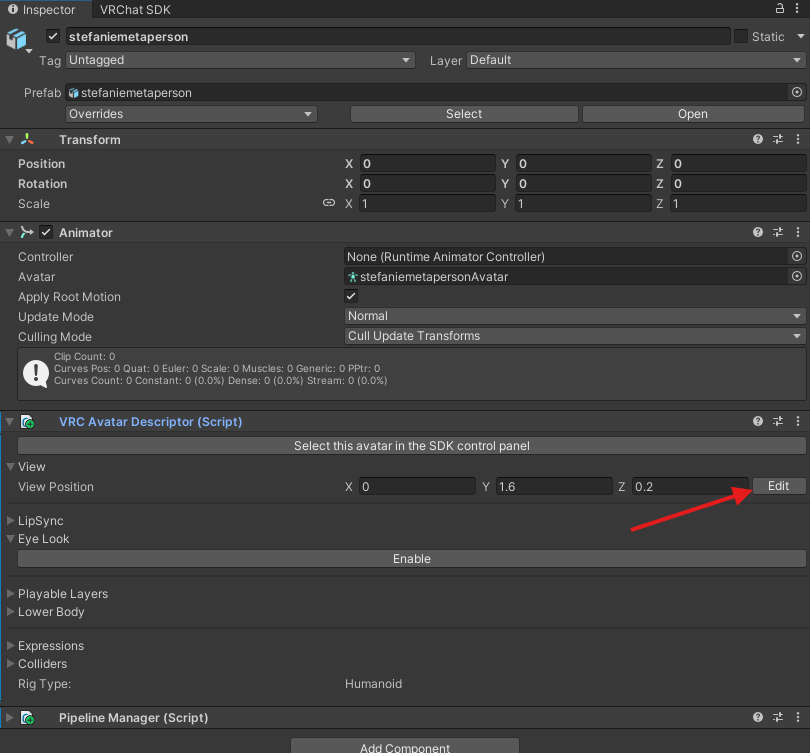Open Animator presets selector icon
Screen dimensions: 810x753
[x=778, y=232]
